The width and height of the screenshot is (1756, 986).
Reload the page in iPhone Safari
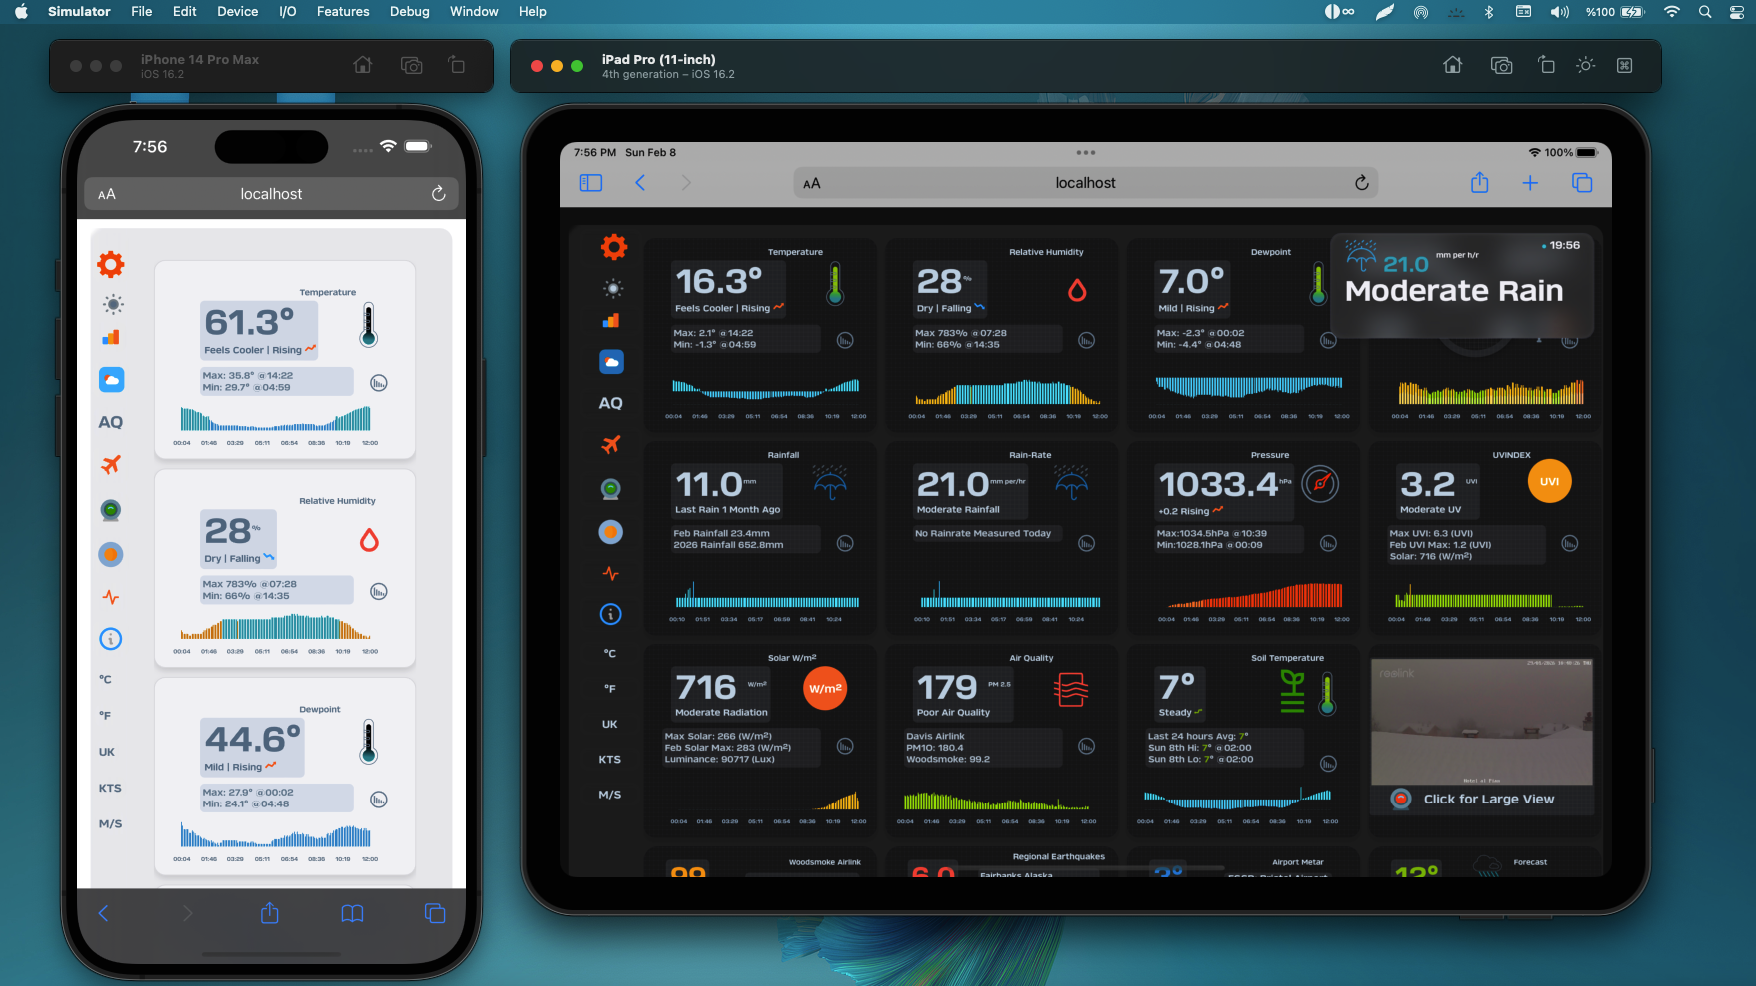click(x=438, y=194)
